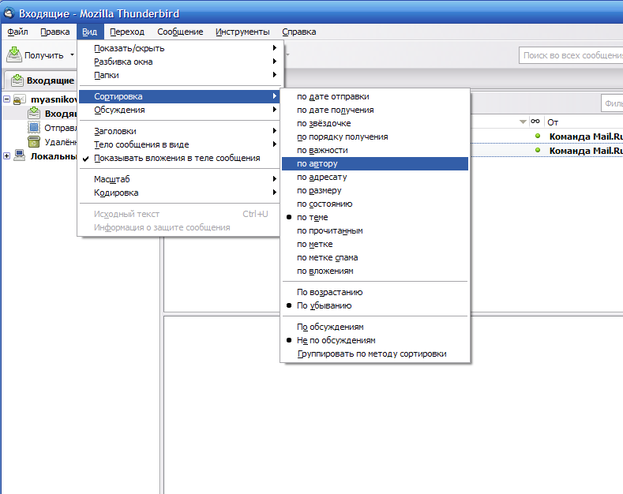Switch to the 'Входящие' tab
Screen dimensions: 623x494
42,80
